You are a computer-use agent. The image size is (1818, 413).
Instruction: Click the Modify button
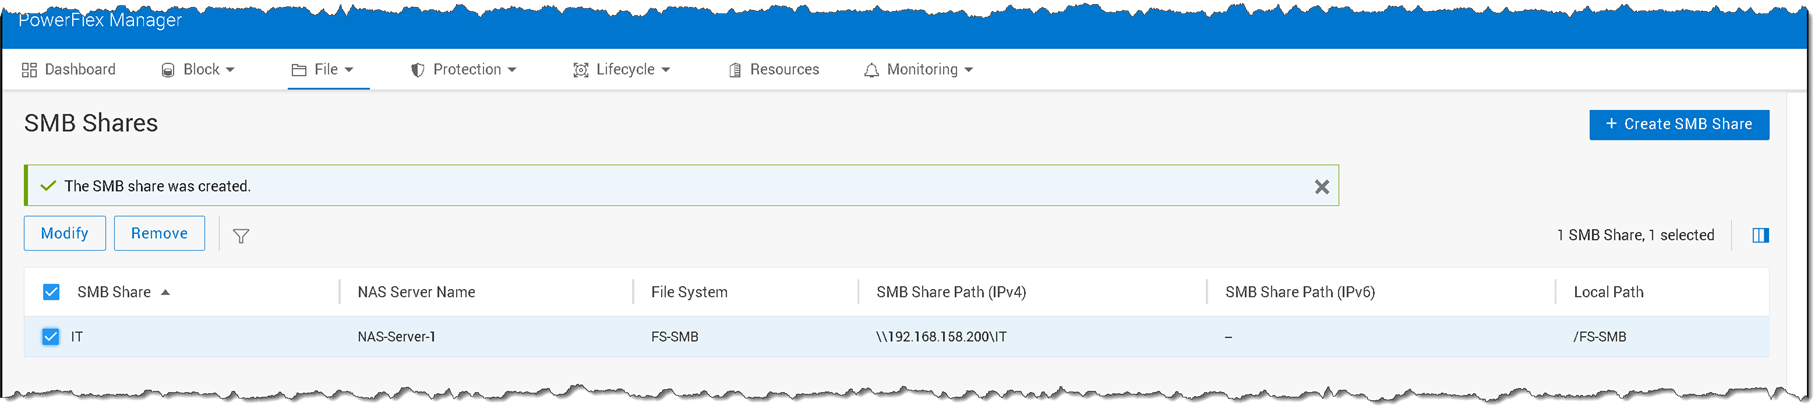pos(65,233)
